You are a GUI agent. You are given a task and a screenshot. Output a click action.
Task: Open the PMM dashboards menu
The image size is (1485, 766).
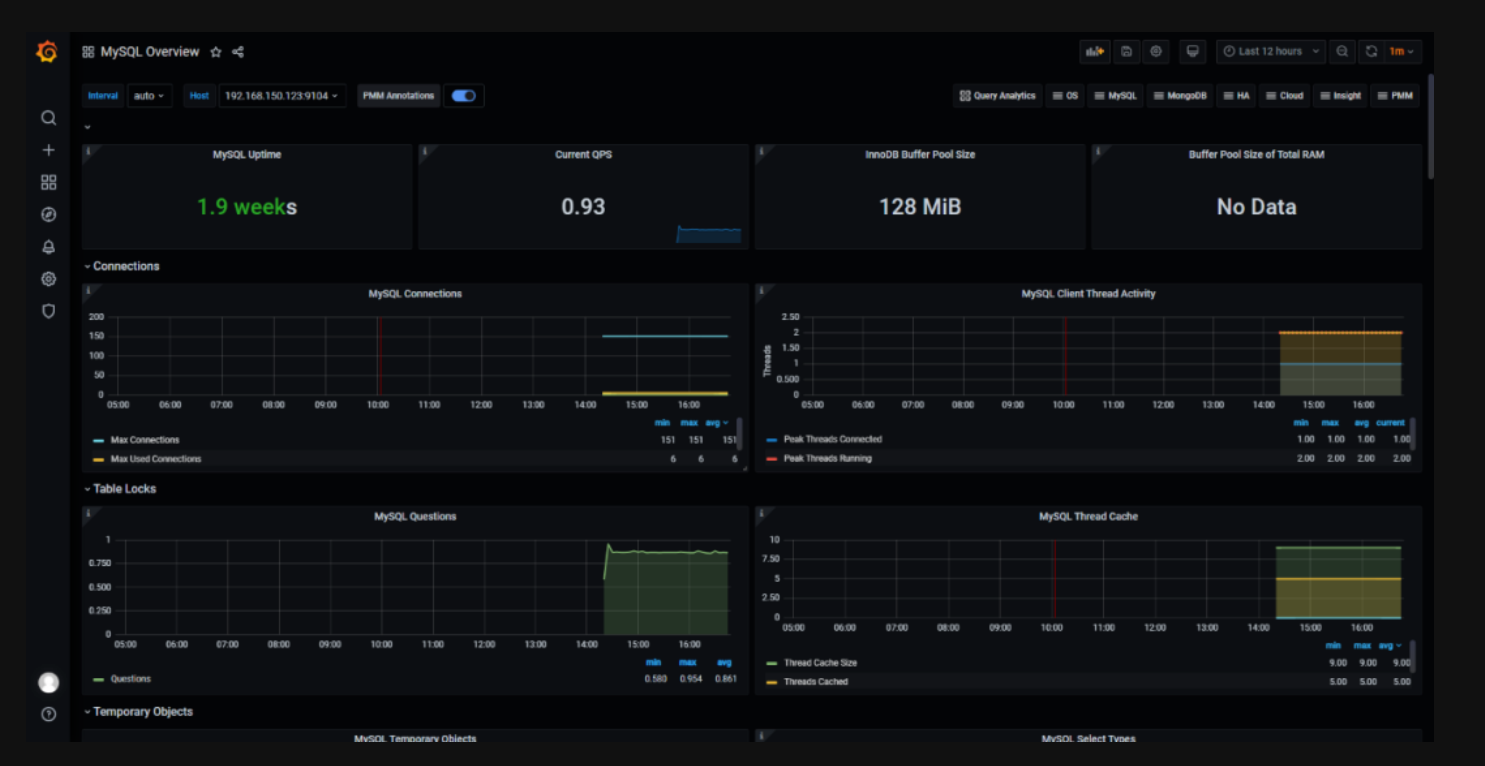coord(1395,96)
